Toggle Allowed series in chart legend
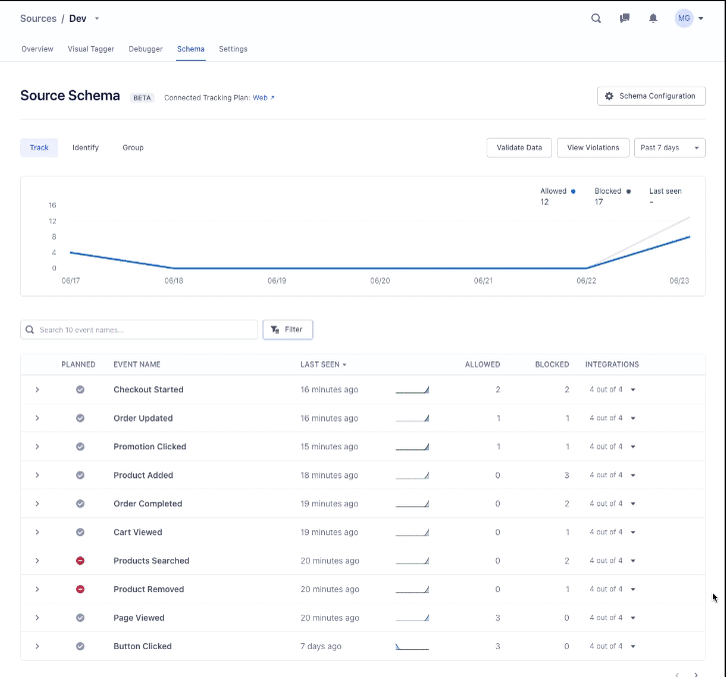 click(557, 190)
